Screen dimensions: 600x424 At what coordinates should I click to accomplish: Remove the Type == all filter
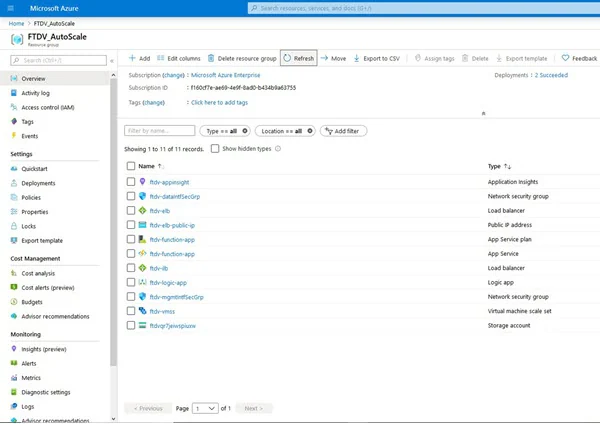click(245, 131)
